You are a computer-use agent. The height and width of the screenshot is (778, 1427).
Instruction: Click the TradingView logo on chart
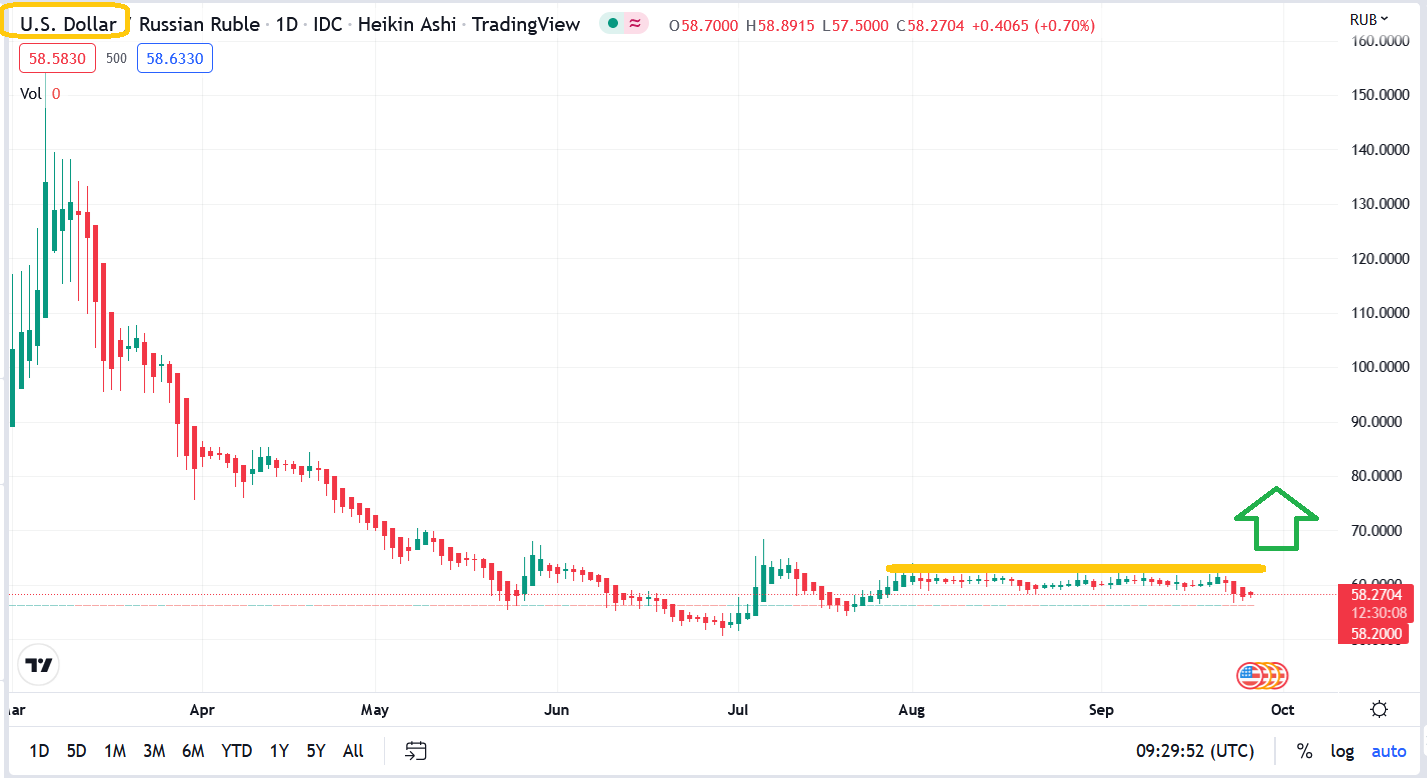tap(39, 665)
